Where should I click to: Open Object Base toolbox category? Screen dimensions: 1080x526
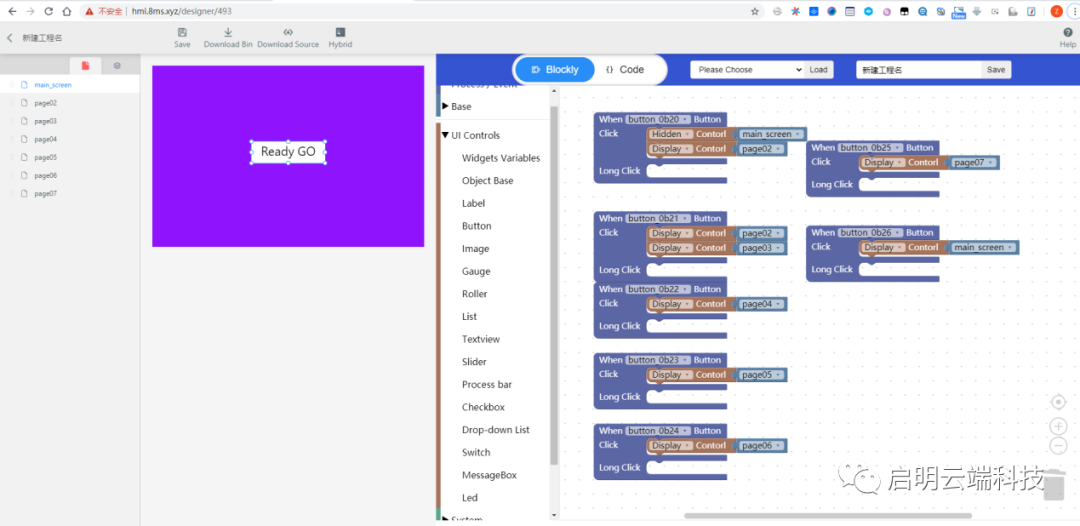488,181
